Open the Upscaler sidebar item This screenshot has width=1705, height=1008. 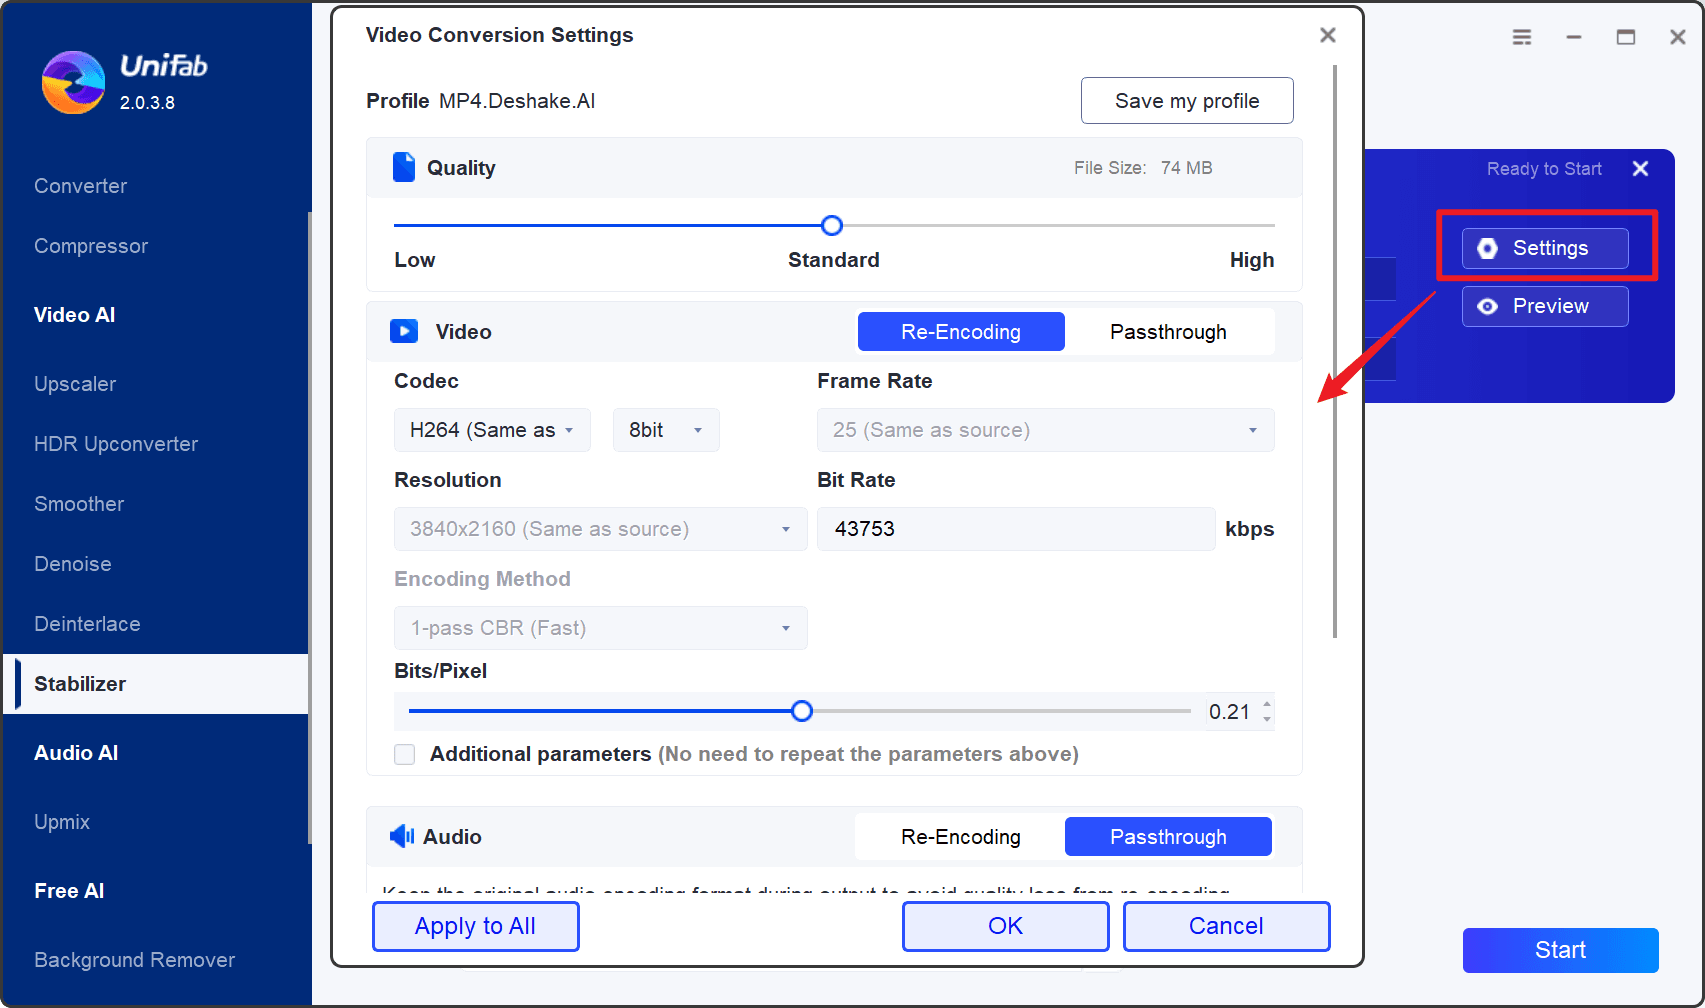75,384
